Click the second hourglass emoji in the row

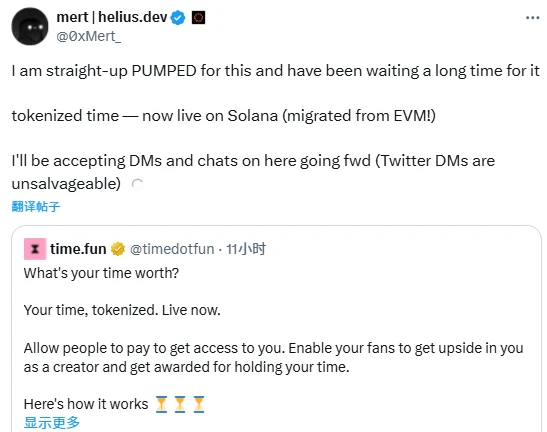click(x=180, y=404)
